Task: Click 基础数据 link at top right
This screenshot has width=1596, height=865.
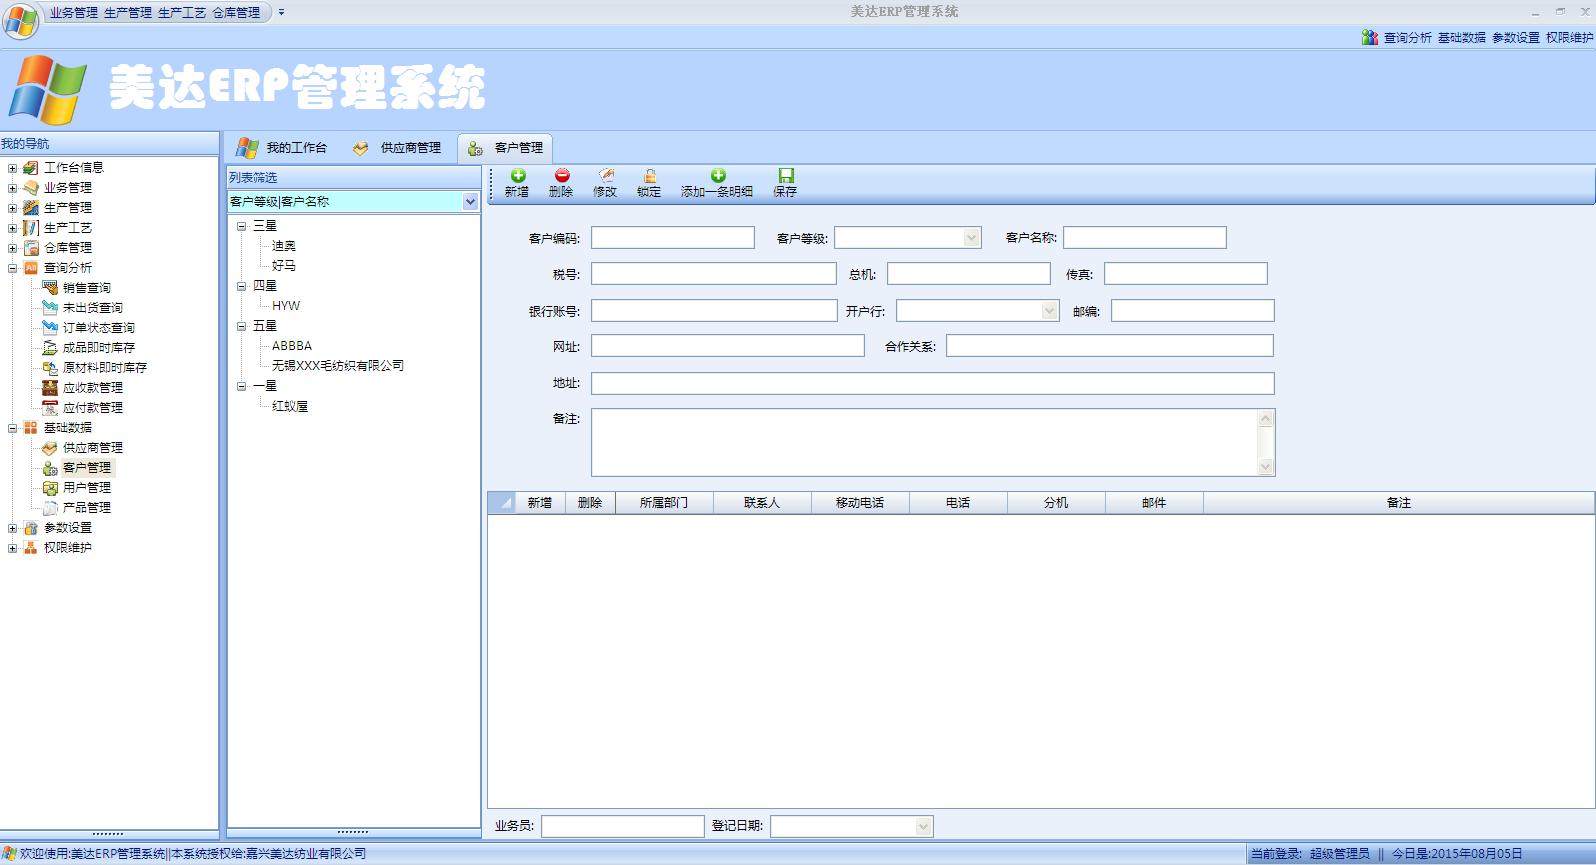Action: click(1462, 38)
